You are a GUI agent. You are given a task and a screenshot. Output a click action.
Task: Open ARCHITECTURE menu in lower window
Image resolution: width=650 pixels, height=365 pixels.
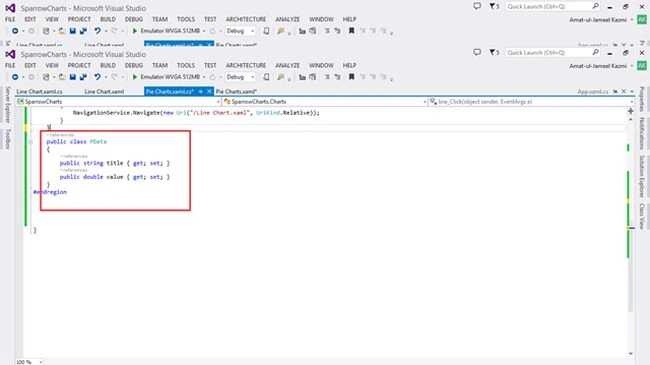point(246,66)
